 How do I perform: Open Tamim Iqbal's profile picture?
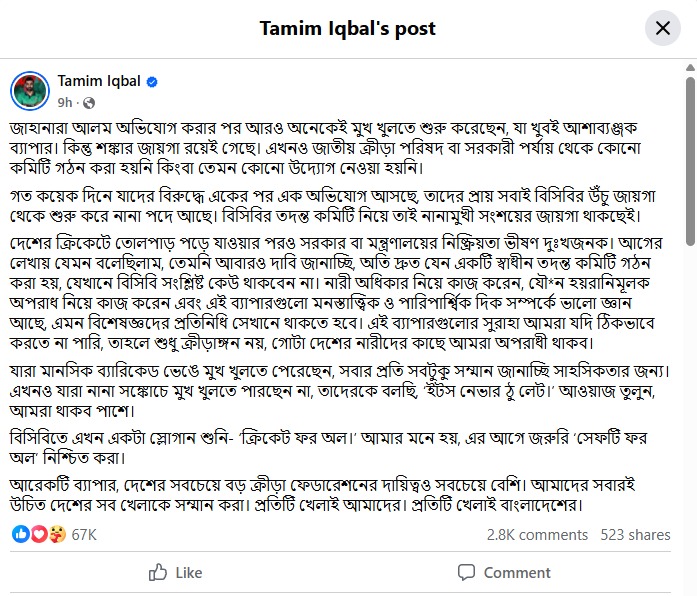pyautogui.click(x=30, y=91)
